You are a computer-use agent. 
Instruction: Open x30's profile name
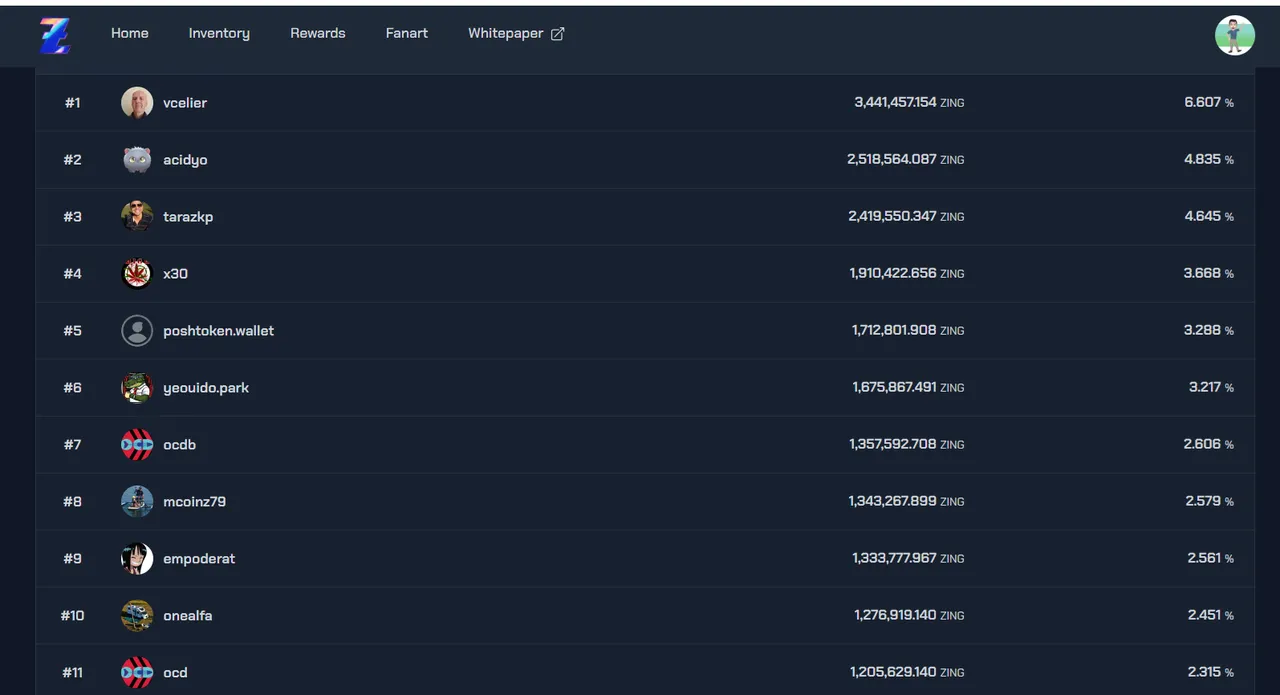[175, 273]
